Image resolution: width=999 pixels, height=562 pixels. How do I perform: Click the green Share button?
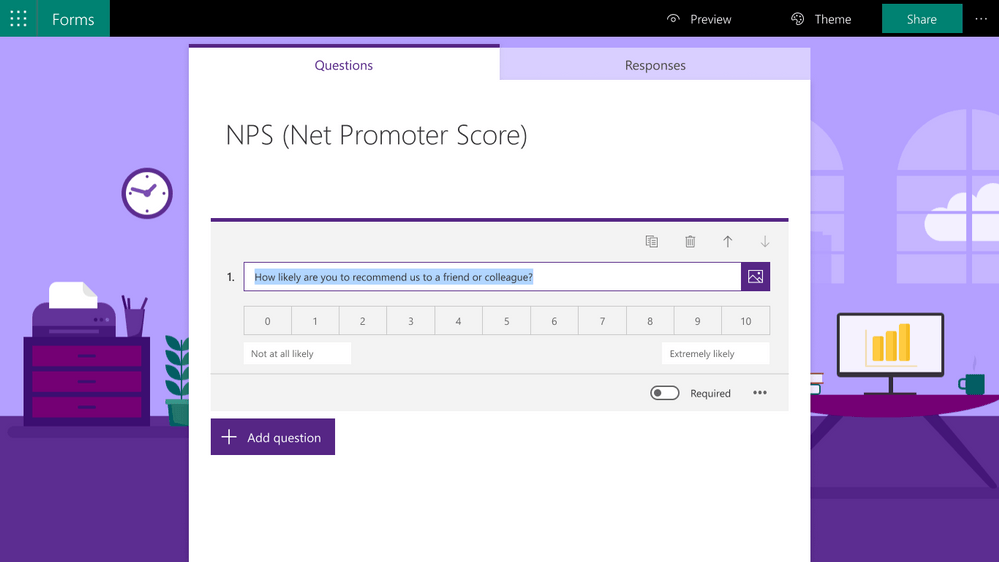pyautogui.click(x=922, y=18)
